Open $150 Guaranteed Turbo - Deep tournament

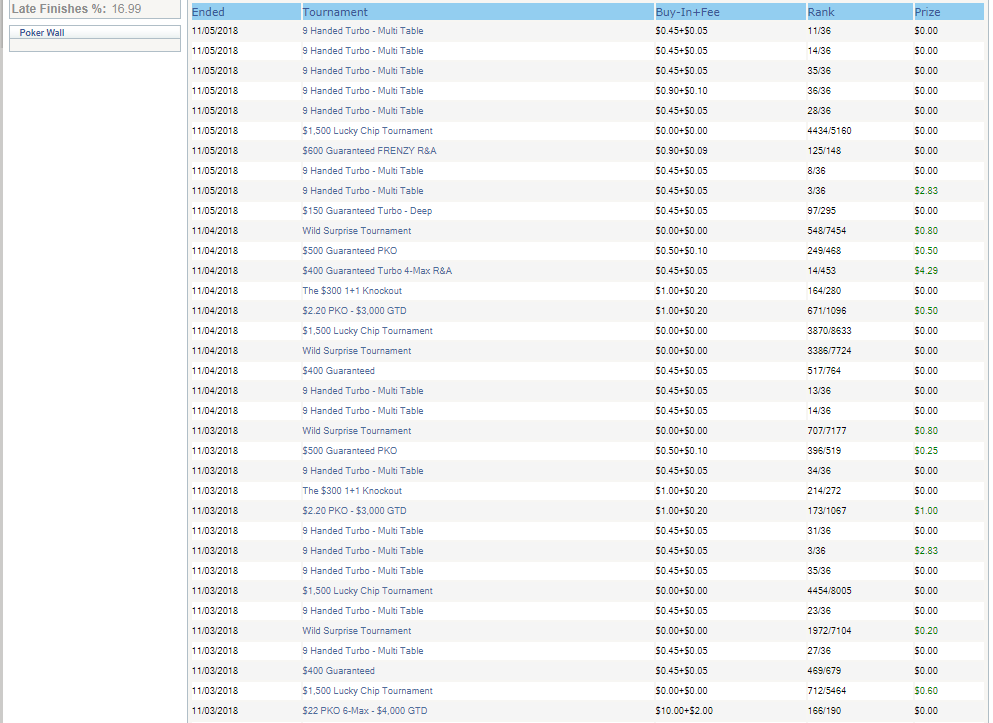coord(367,211)
